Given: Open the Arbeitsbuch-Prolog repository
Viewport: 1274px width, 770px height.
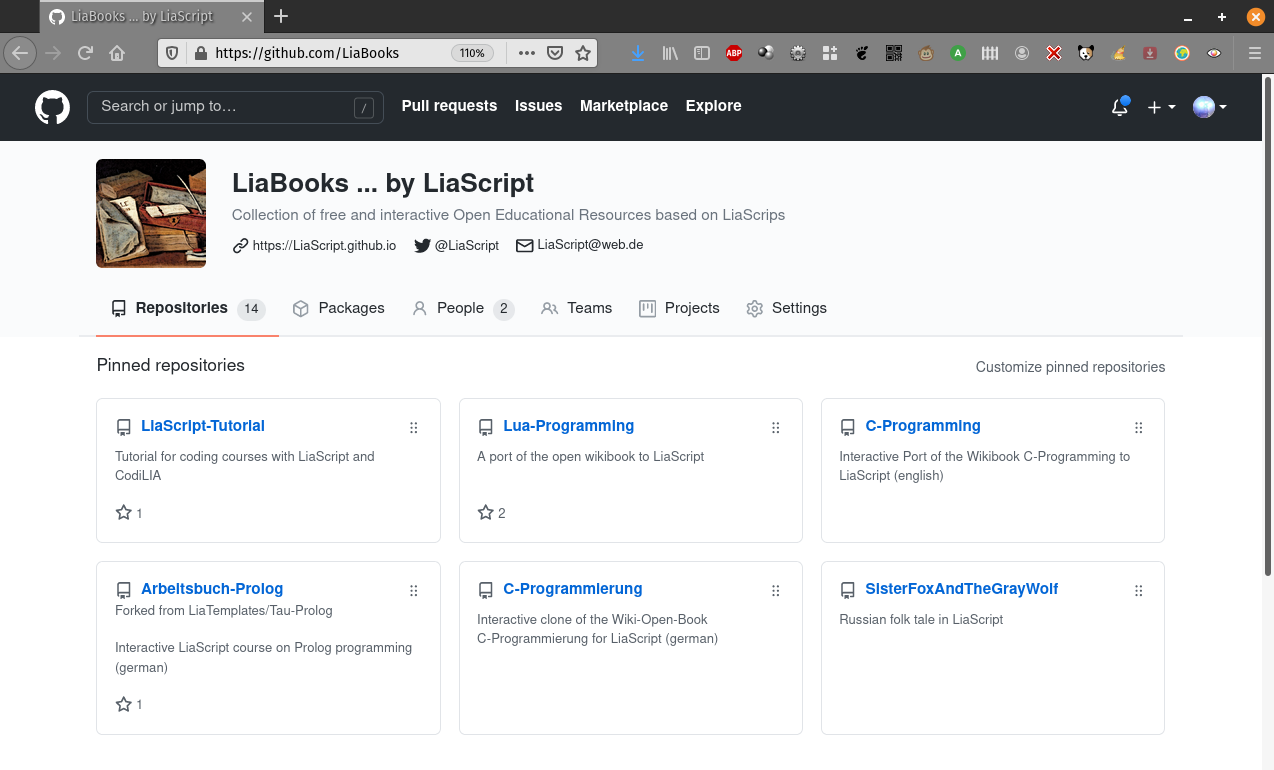Looking at the screenshot, I should [212, 589].
